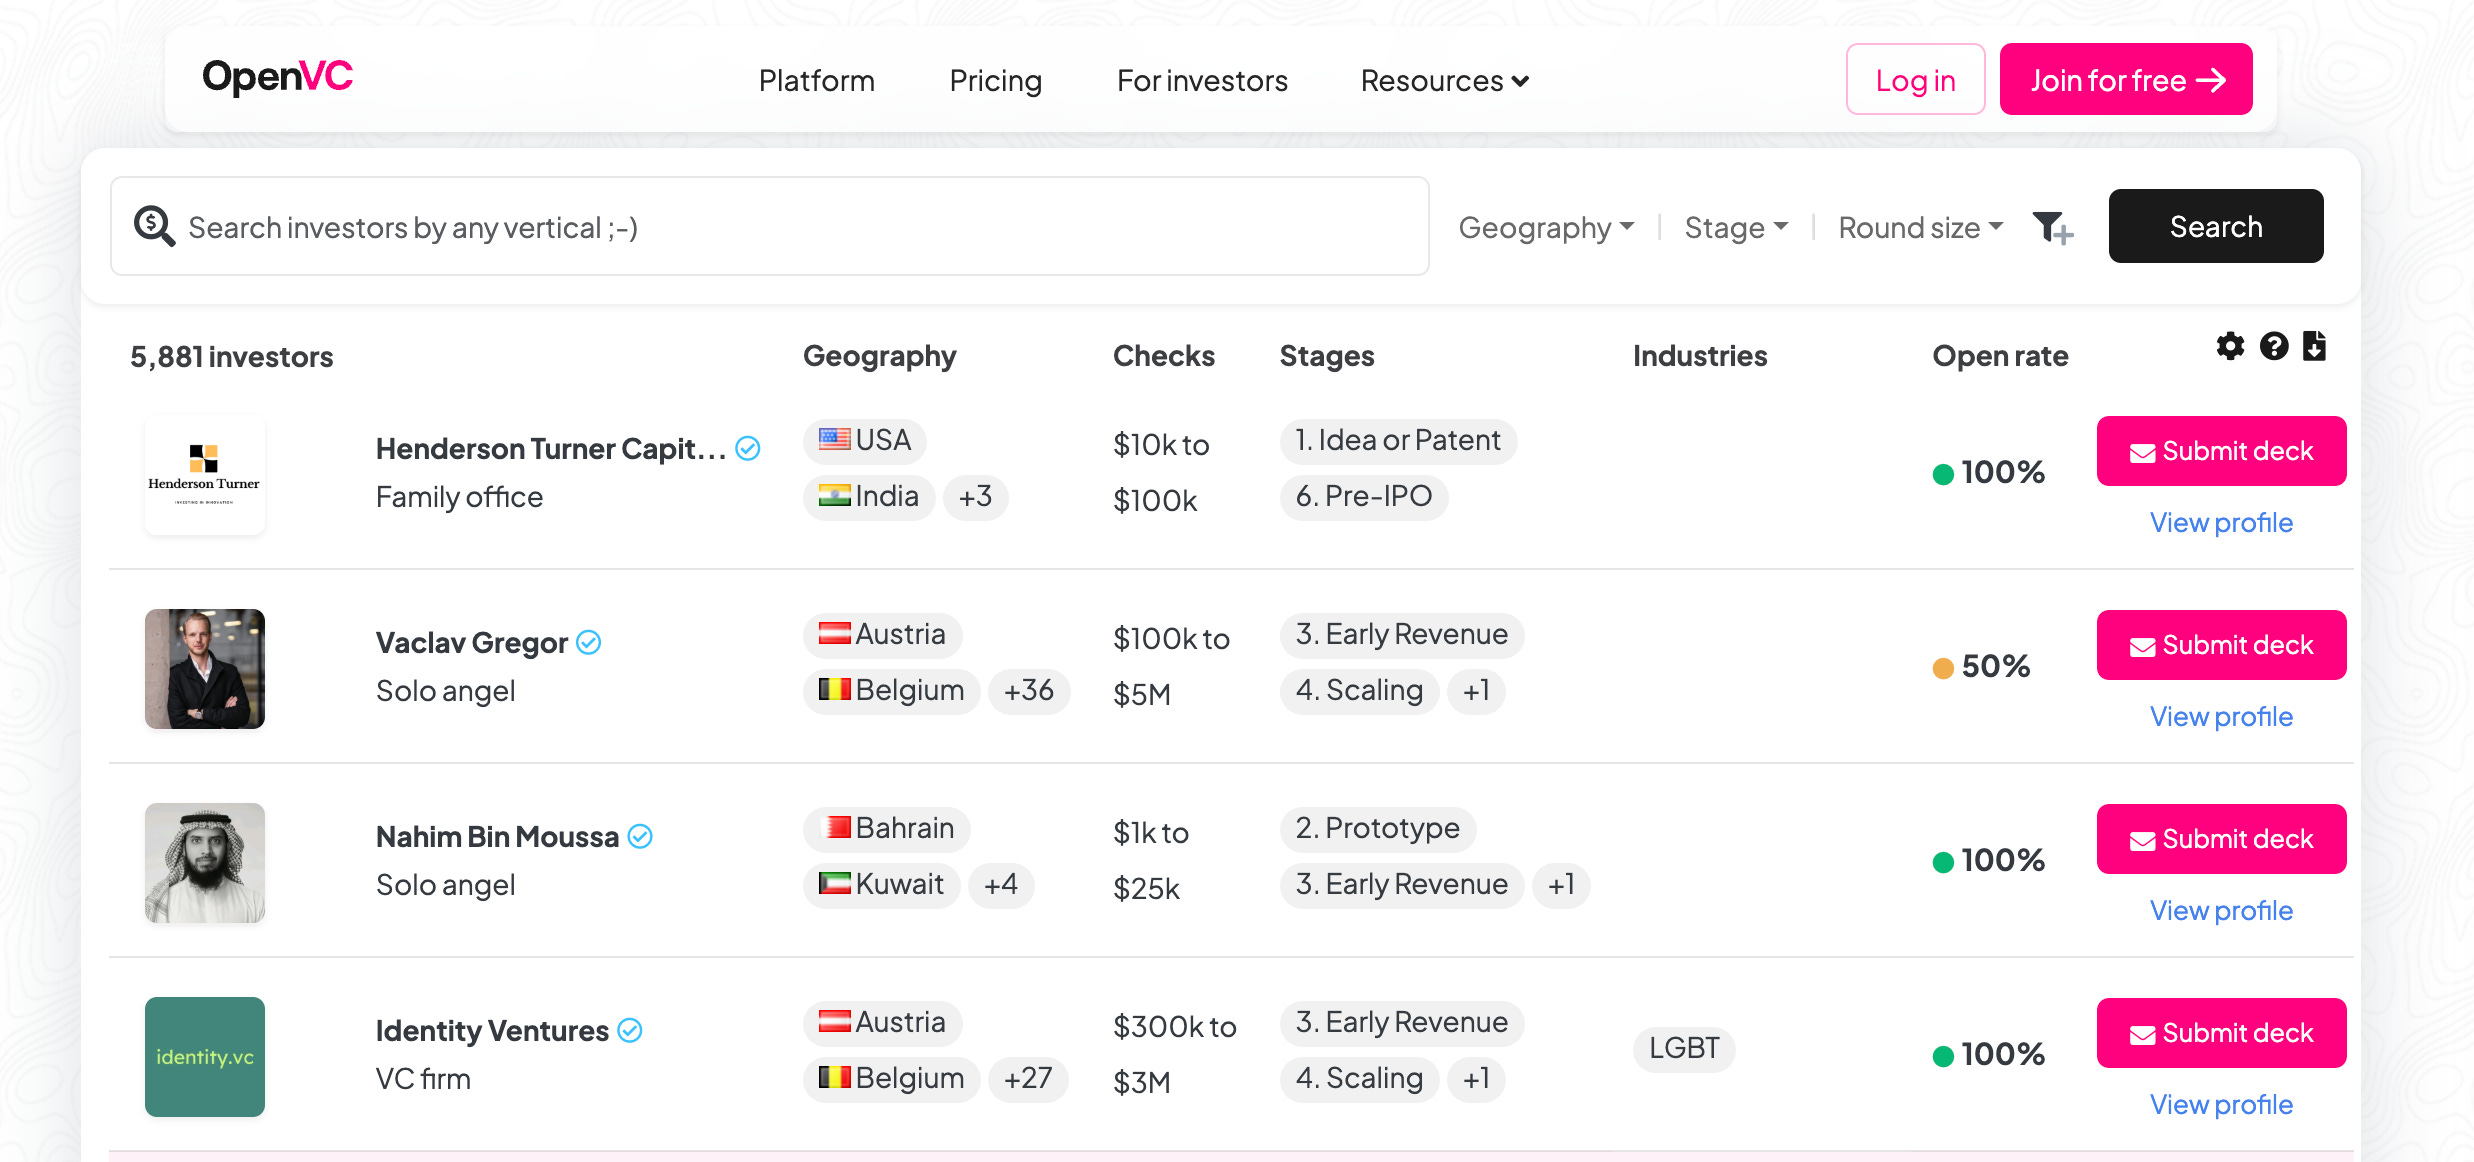Submit deck to Henderson Turner Capital

pos(2222,451)
